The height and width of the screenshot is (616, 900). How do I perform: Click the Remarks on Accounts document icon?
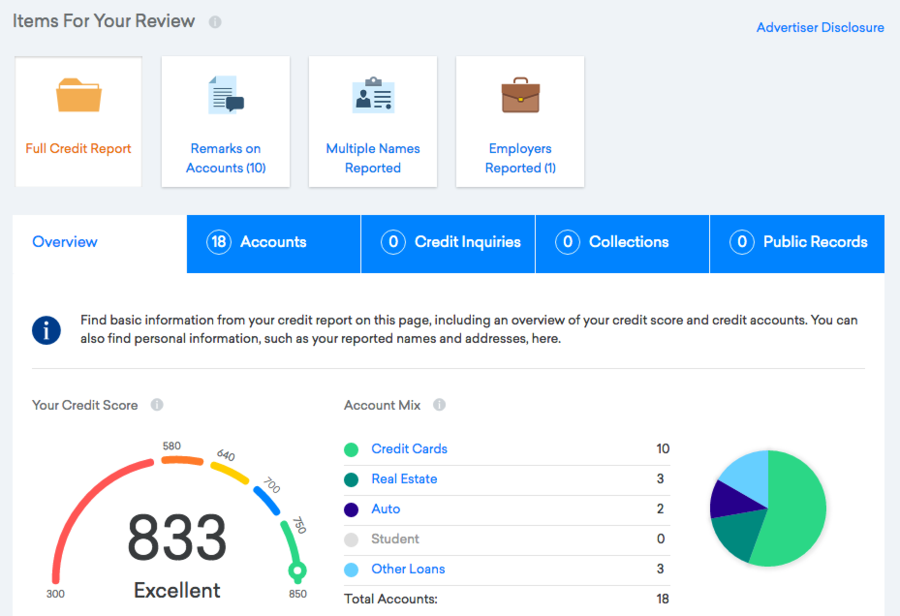[225, 95]
